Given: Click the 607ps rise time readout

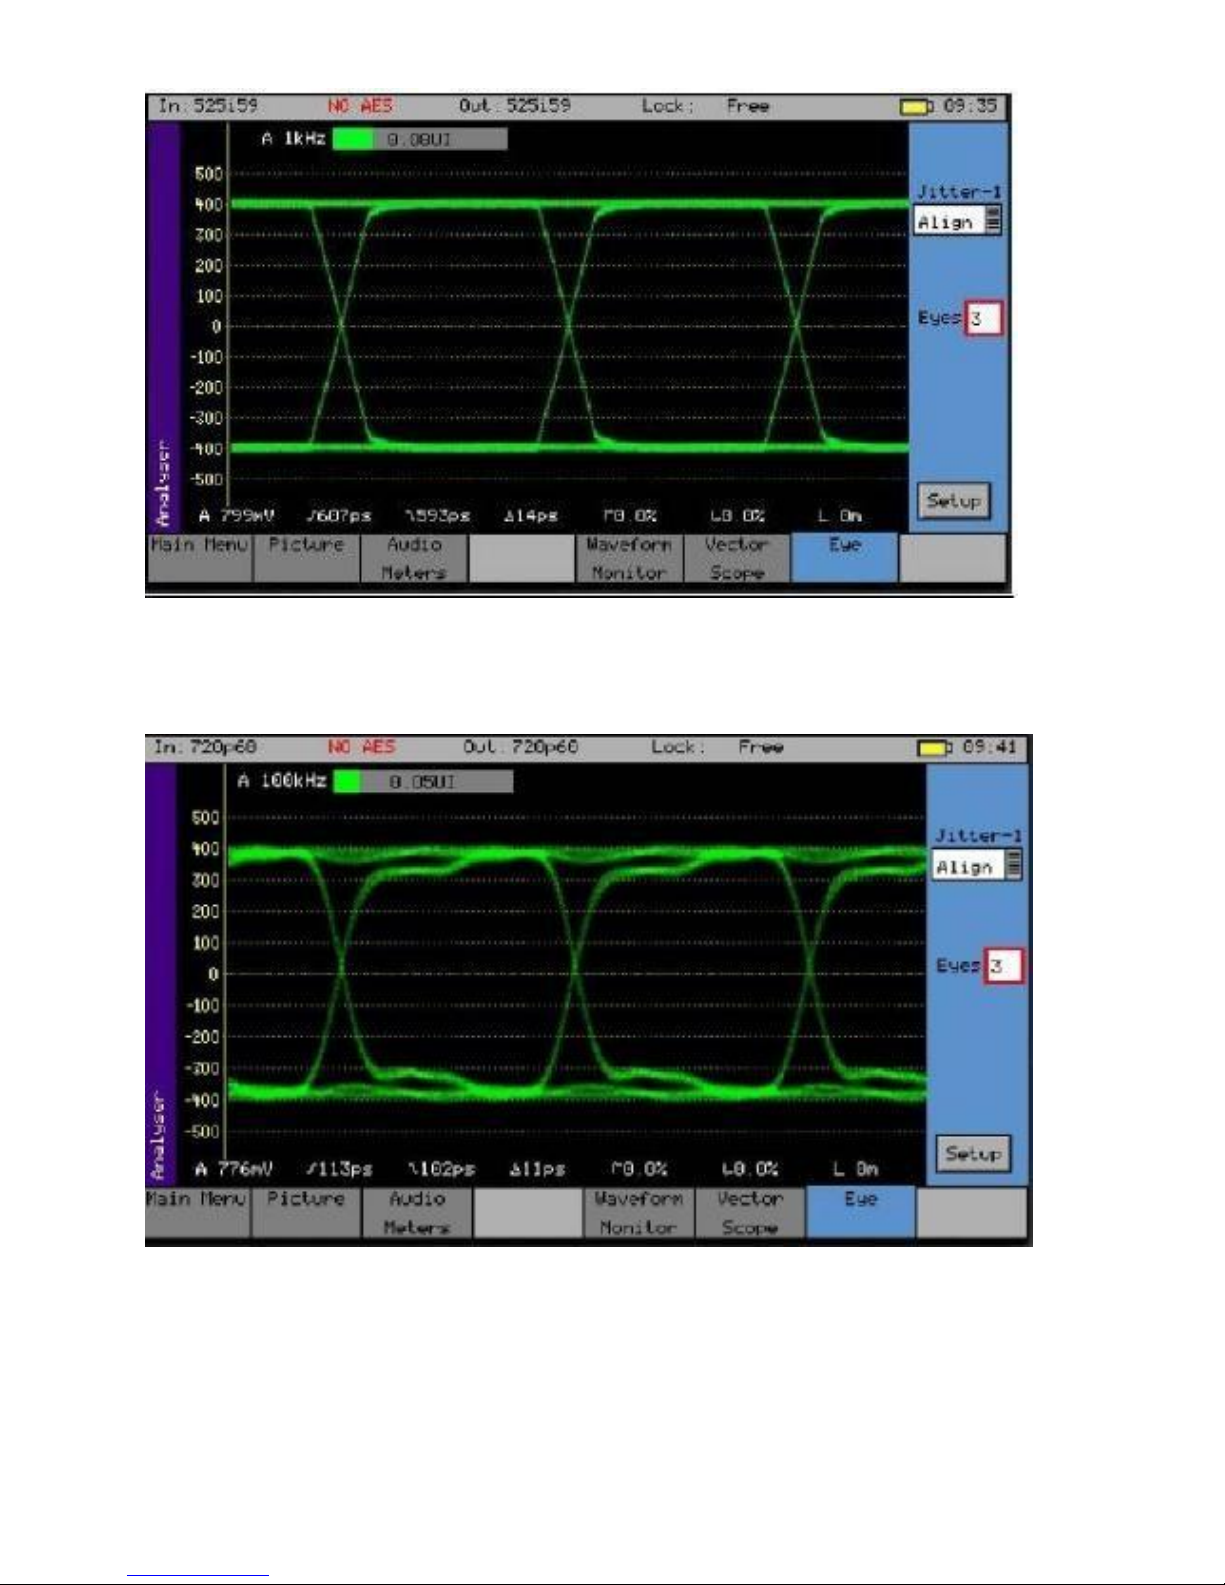Looking at the screenshot, I should pos(339,516).
